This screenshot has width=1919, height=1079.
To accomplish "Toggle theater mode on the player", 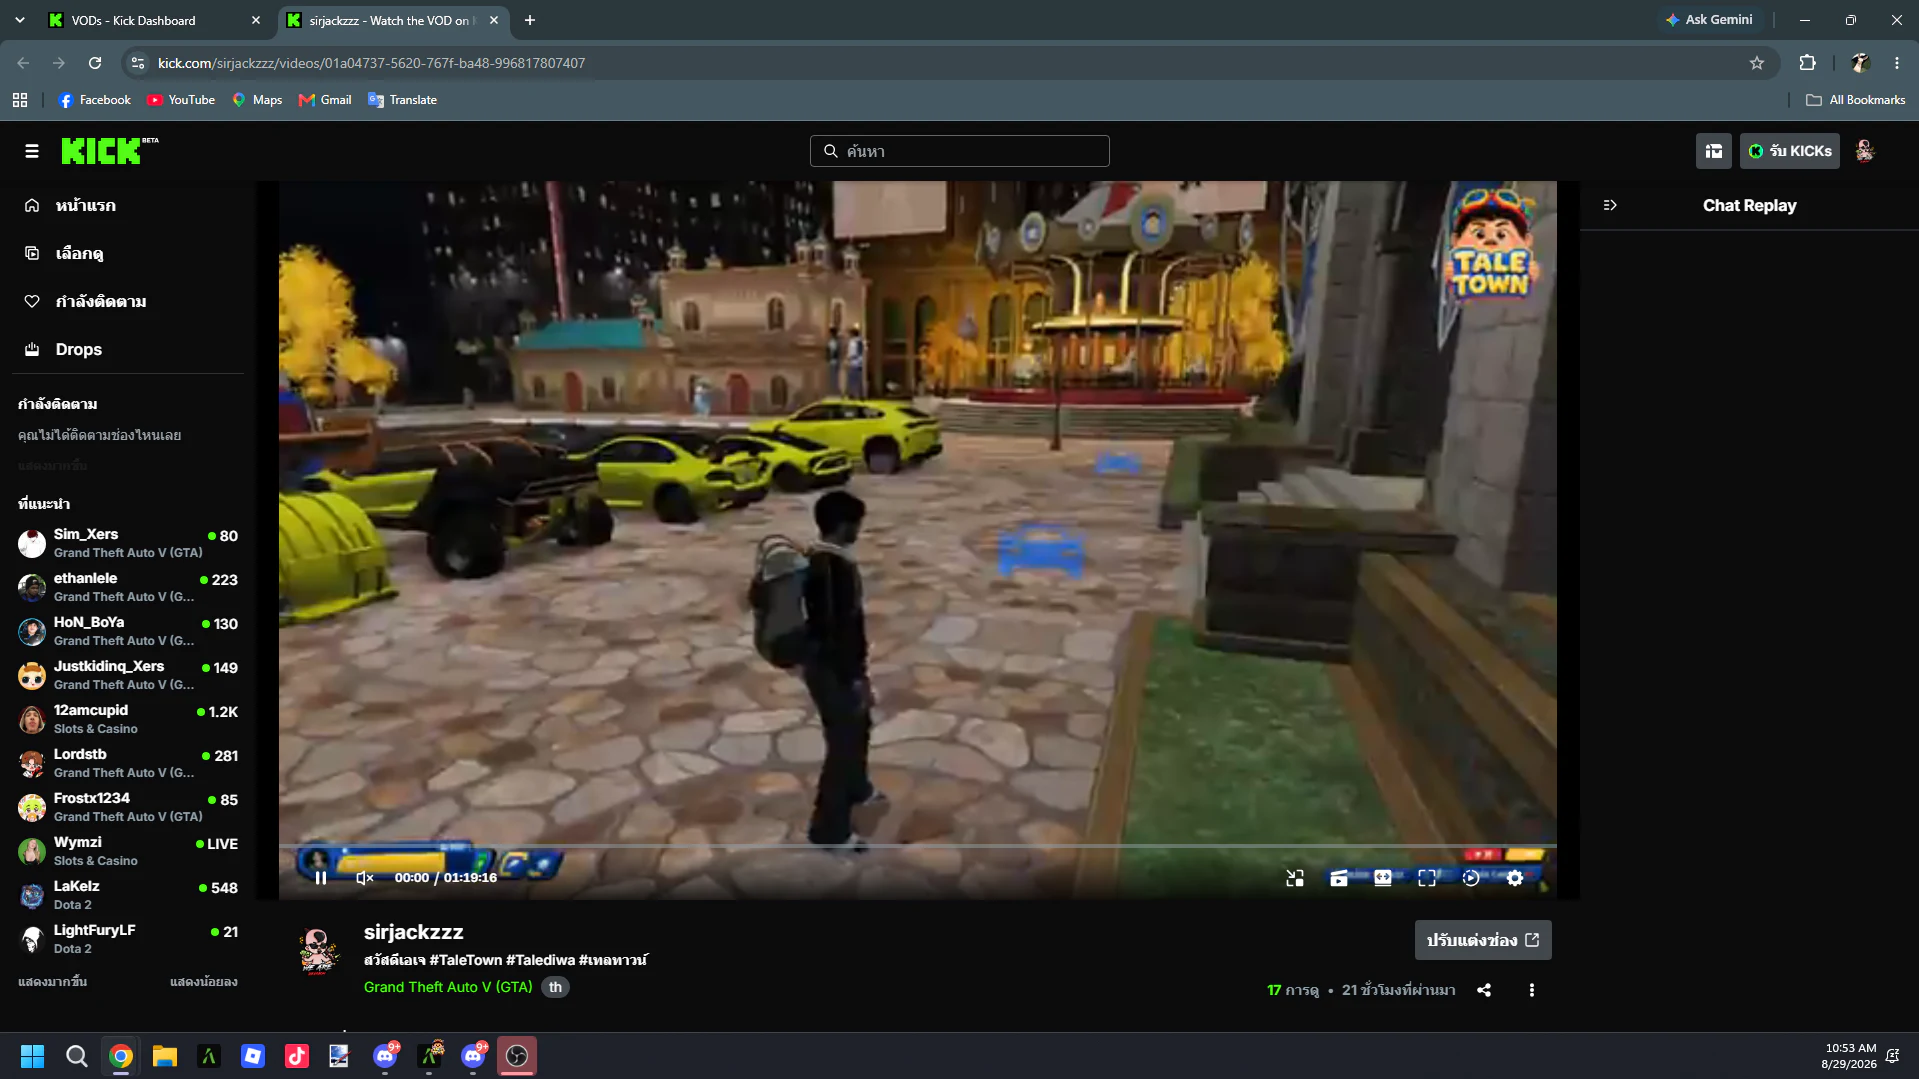I will (1383, 878).
